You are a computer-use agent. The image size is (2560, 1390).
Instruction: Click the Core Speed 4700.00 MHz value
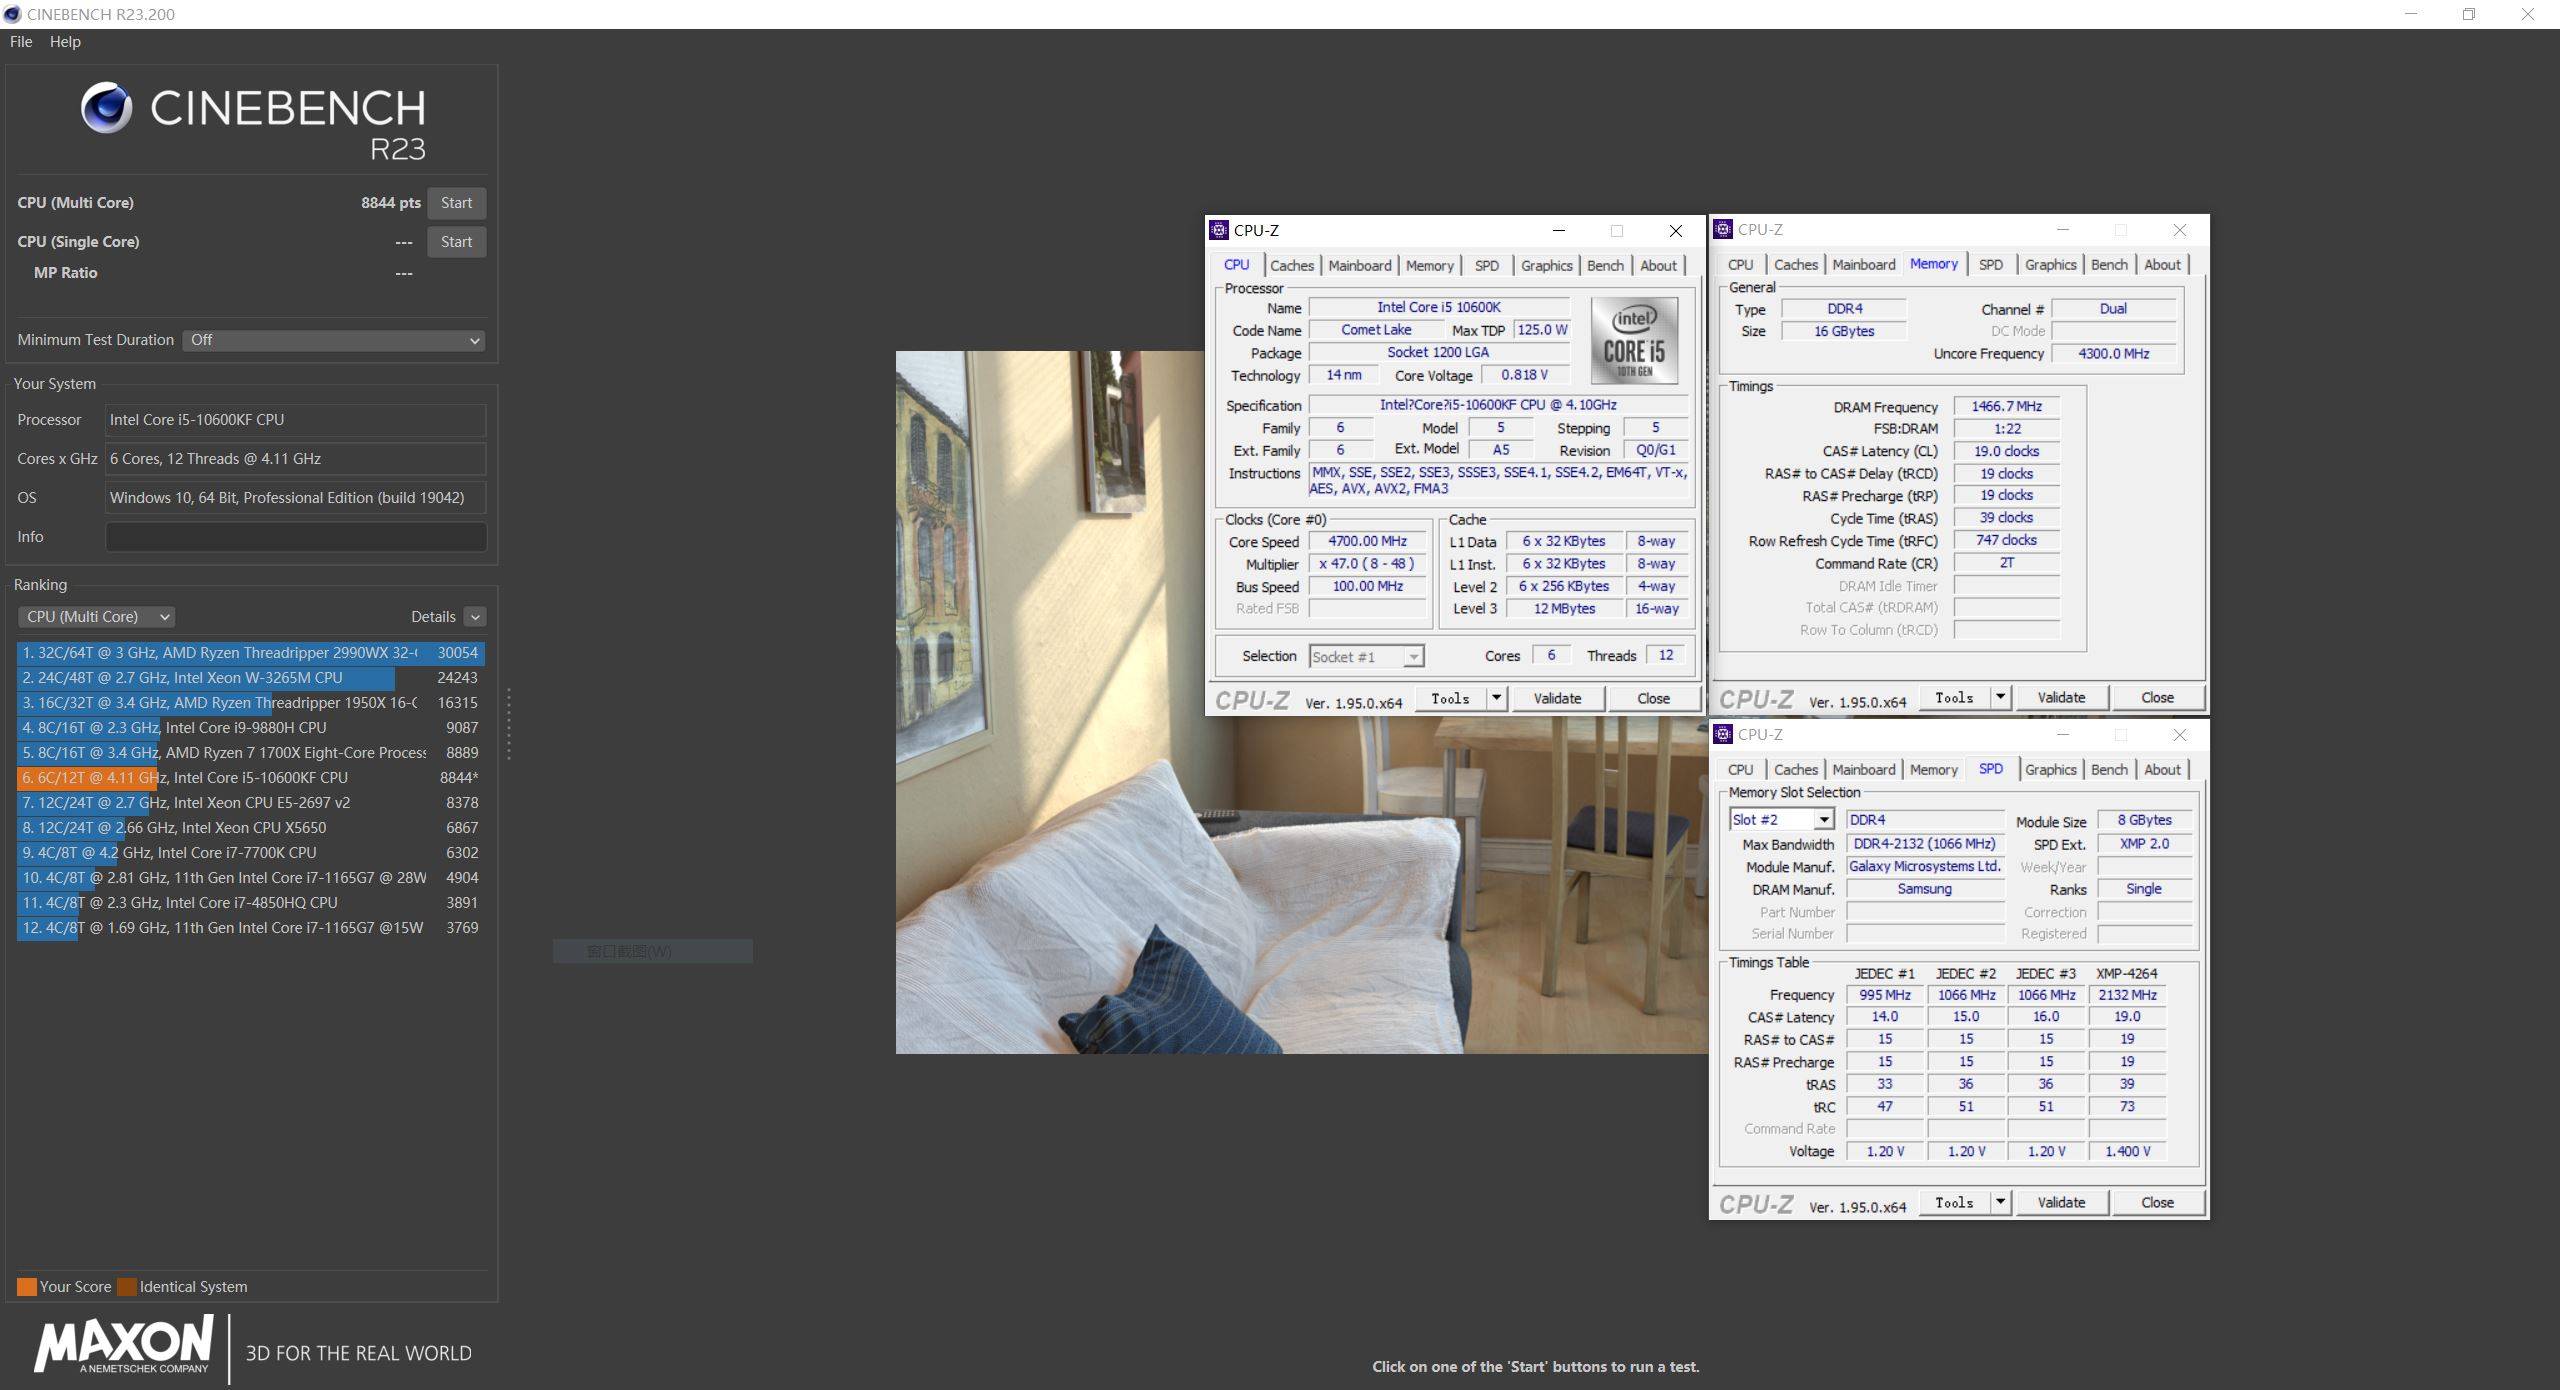1367,541
